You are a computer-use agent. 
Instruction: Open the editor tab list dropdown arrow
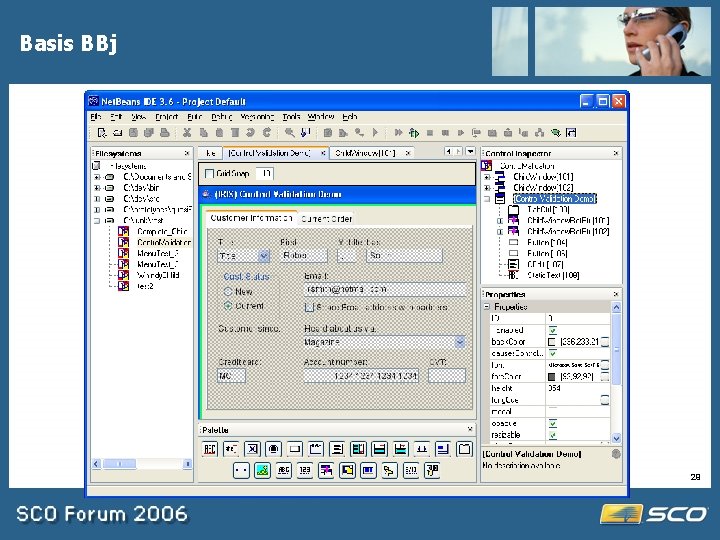[x=470, y=151]
